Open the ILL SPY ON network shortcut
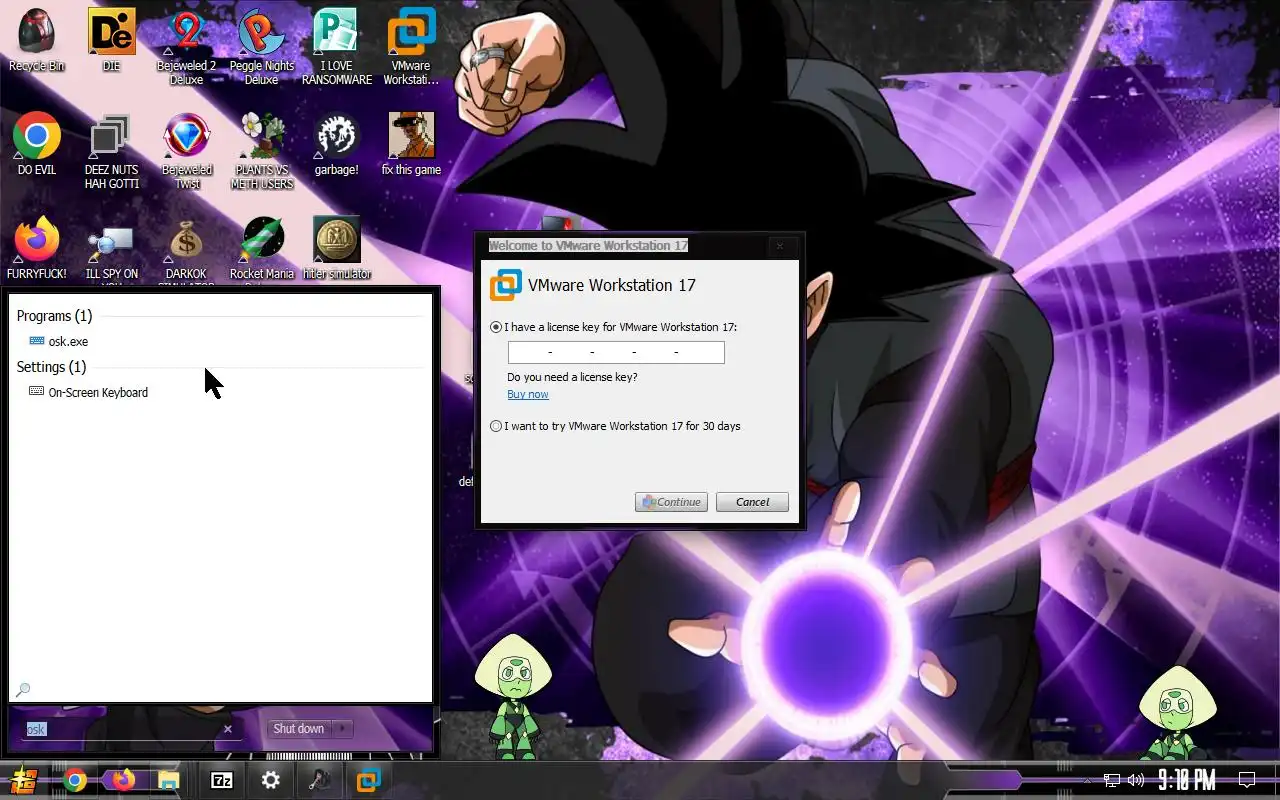This screenshot has width=1280, height=800. pos(111,252)
